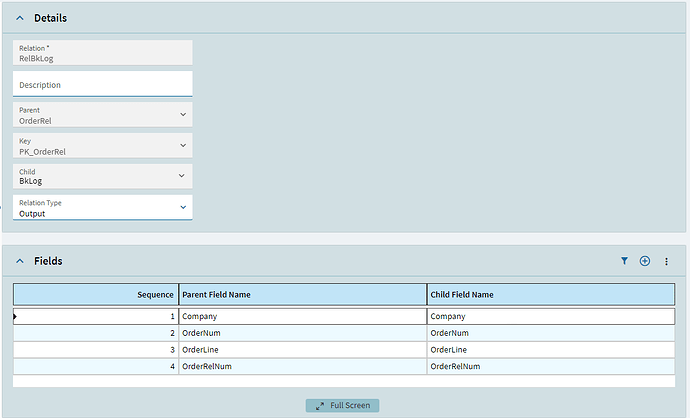Add a new field with plus icon
Image resolution: width=690 pixels, height=418 pixels.
pyautogui.click(x=645, y=261)
